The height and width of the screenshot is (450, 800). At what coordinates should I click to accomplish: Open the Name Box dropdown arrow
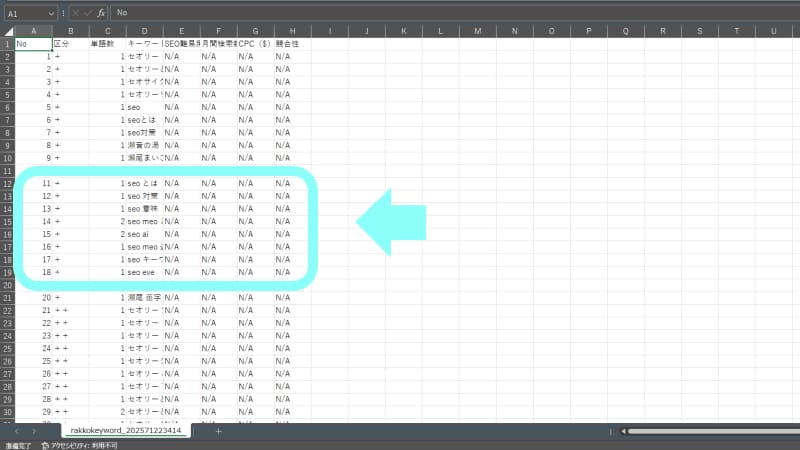point(51,13)
